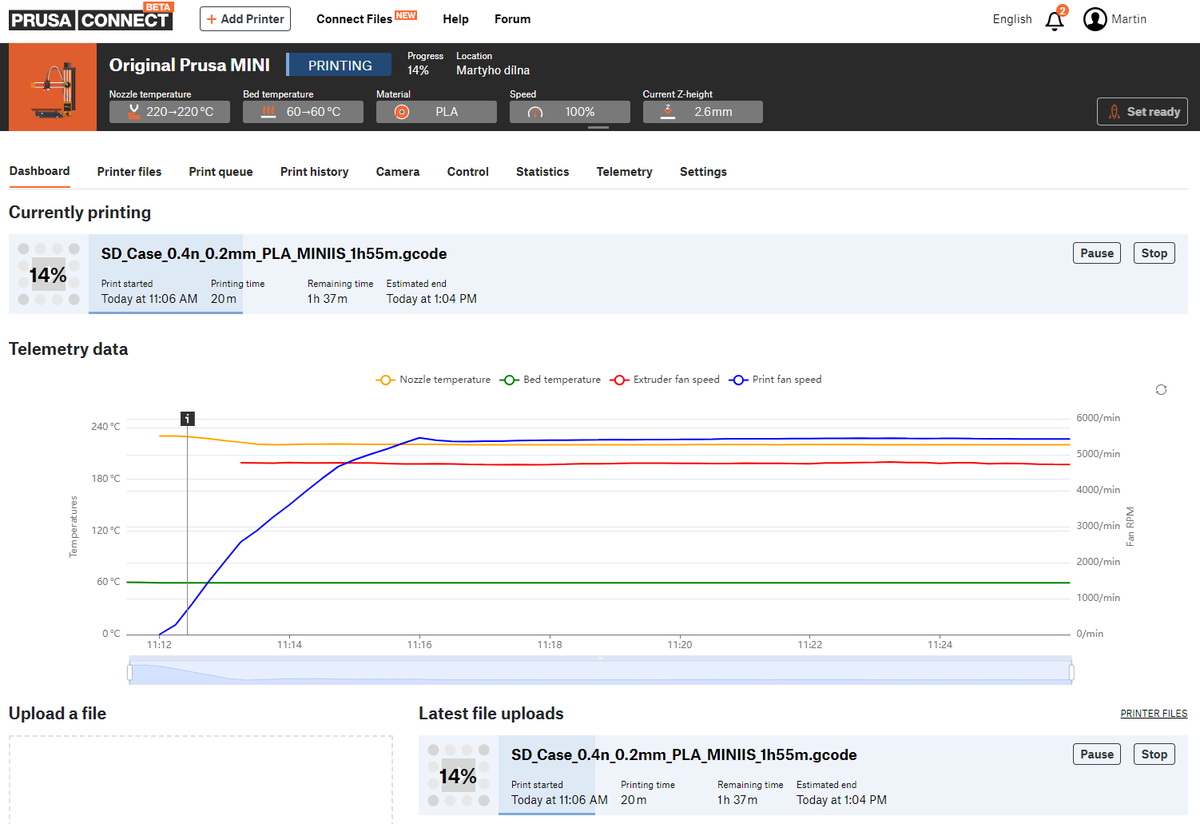The image size is (1200, 824).
Task: Toggle Bed temperature legend series
Action: tap(551, 380)
